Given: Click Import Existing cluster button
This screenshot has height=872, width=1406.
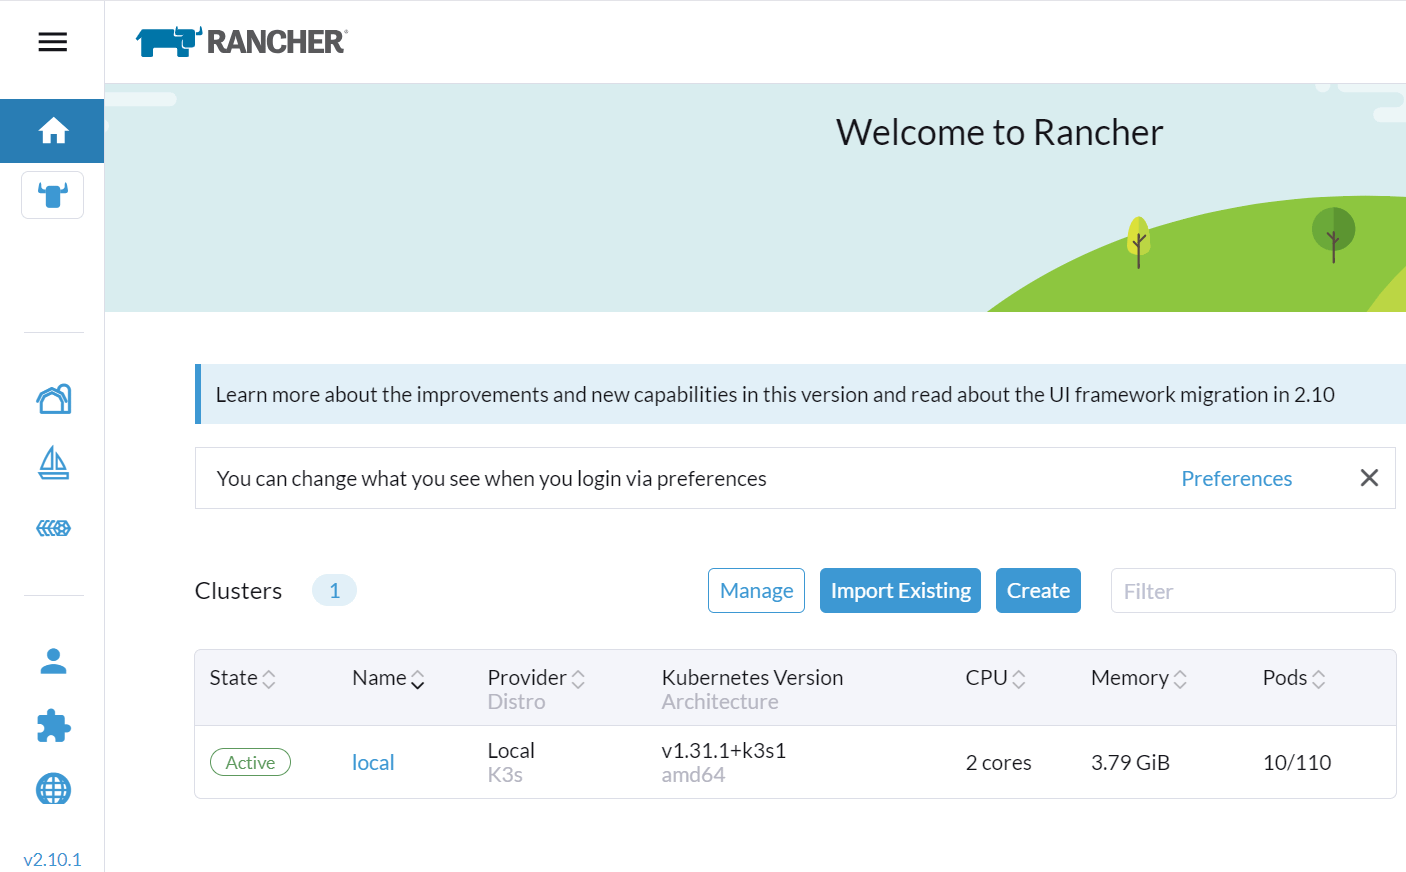Looking at the screenshot, I should pyautogui.click(x=900, y=591).
